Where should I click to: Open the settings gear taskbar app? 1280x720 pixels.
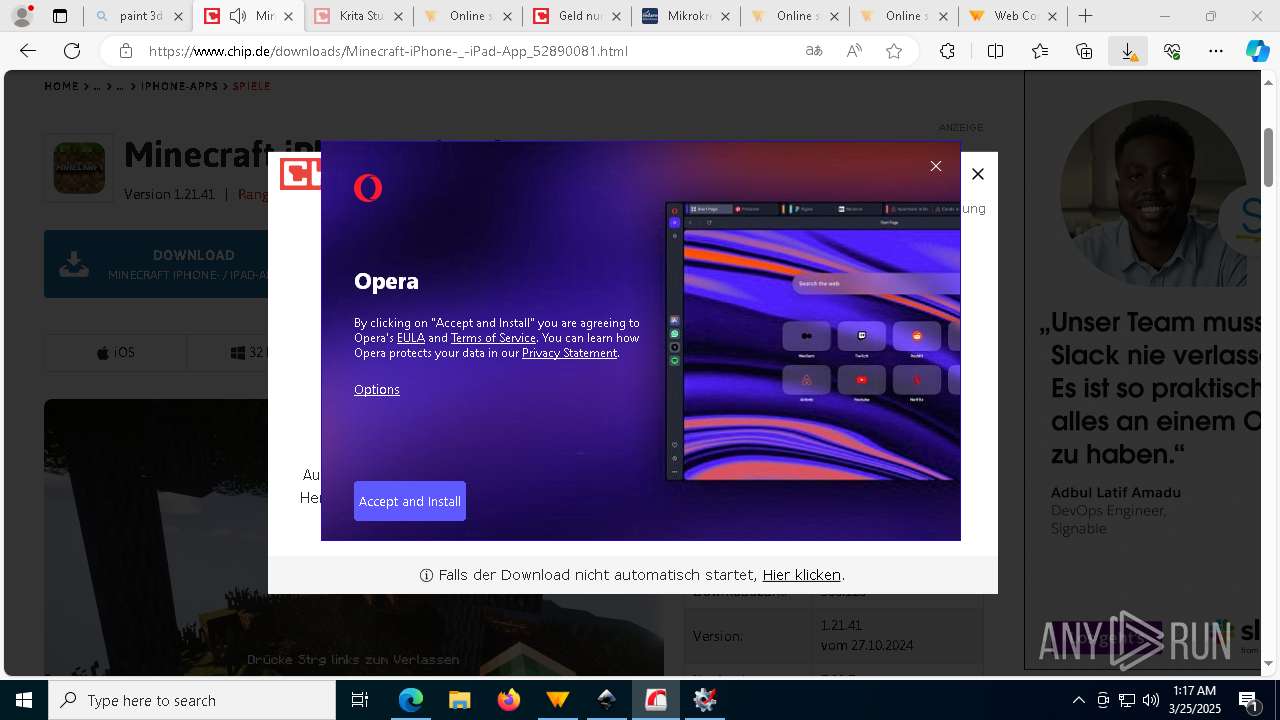704,700
